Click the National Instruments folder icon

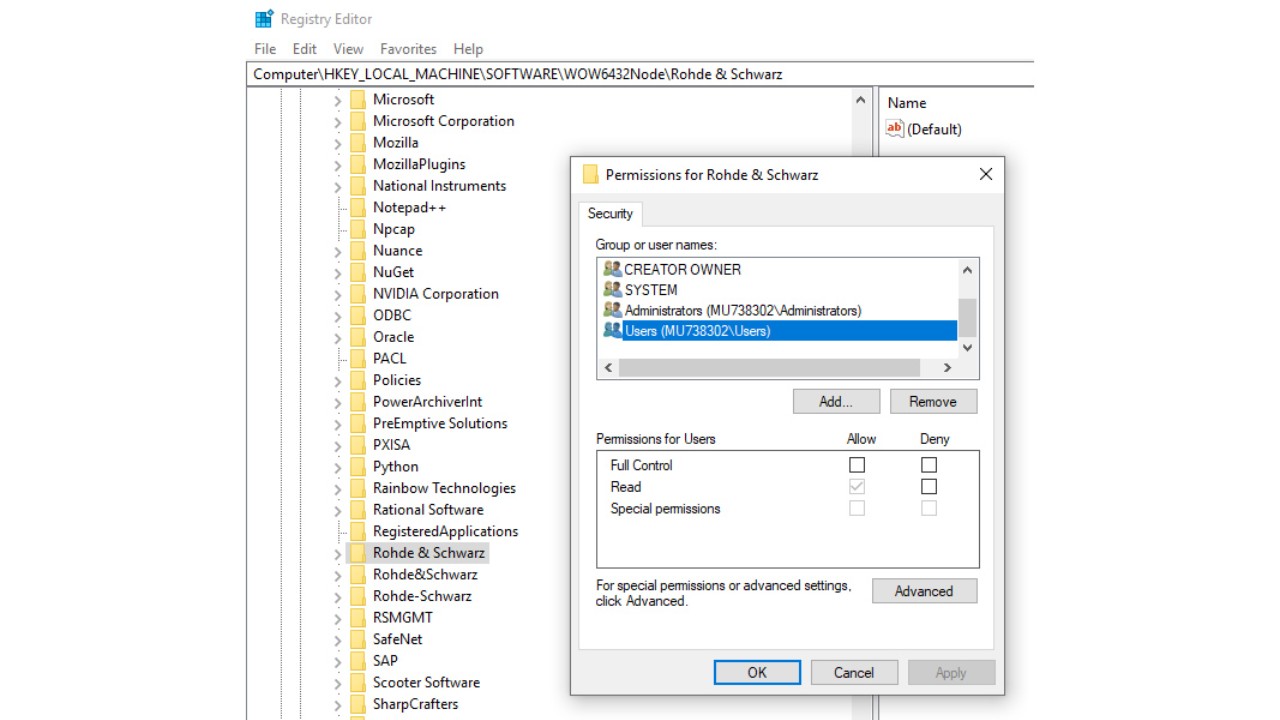coord(358,186)
